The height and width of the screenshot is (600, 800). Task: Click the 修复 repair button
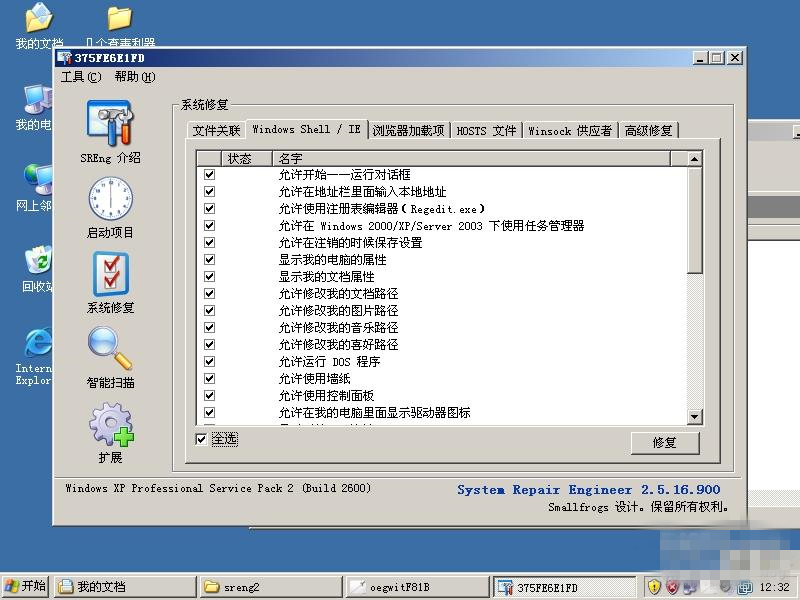tap(665, 442)
